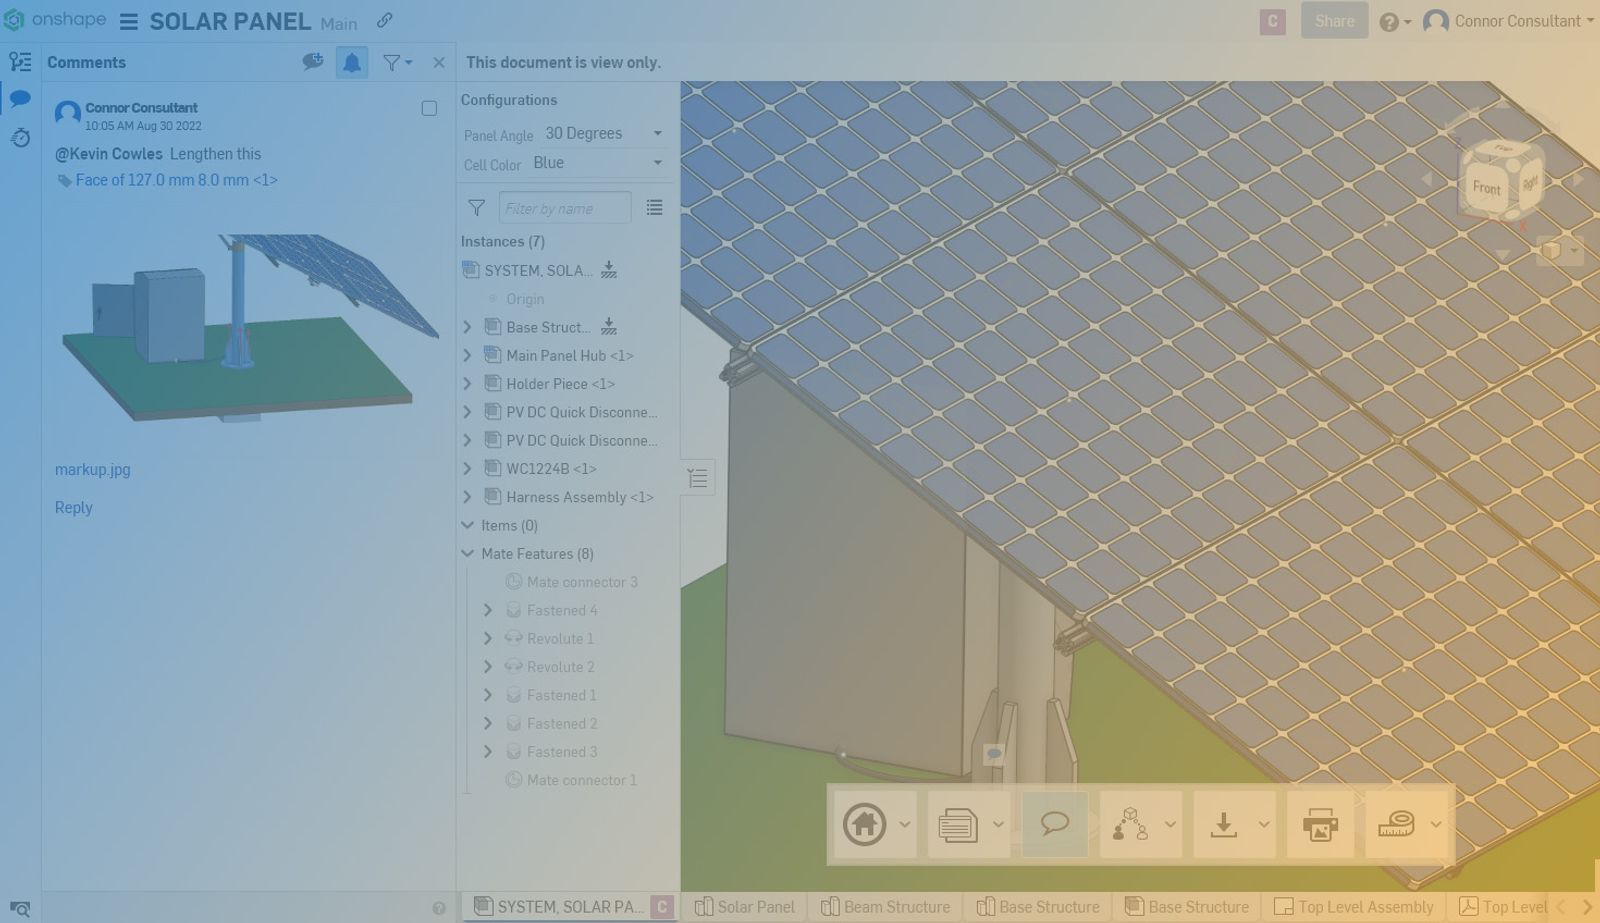The height and width of the screenshot is (923, 1600).
Task: Click the print image icon
Action: [1320, 825]
